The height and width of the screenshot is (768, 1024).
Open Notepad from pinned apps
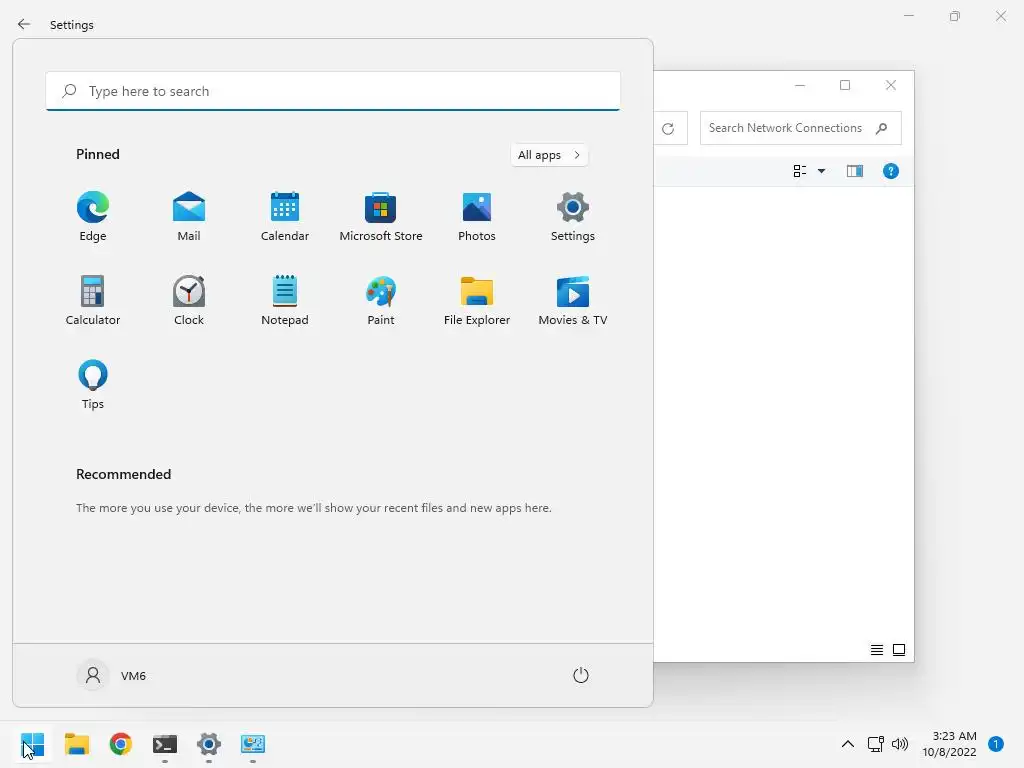pos(285,300)
